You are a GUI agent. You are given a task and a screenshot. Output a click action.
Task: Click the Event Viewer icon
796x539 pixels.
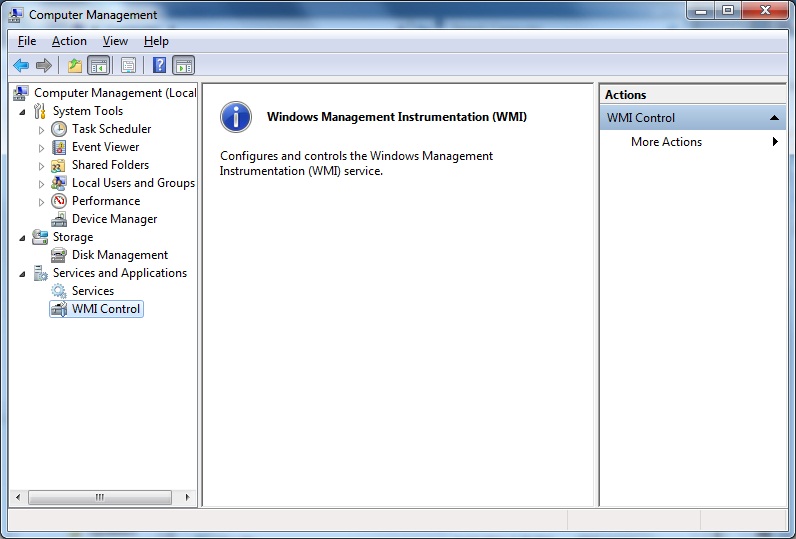[x=59, y=147]
